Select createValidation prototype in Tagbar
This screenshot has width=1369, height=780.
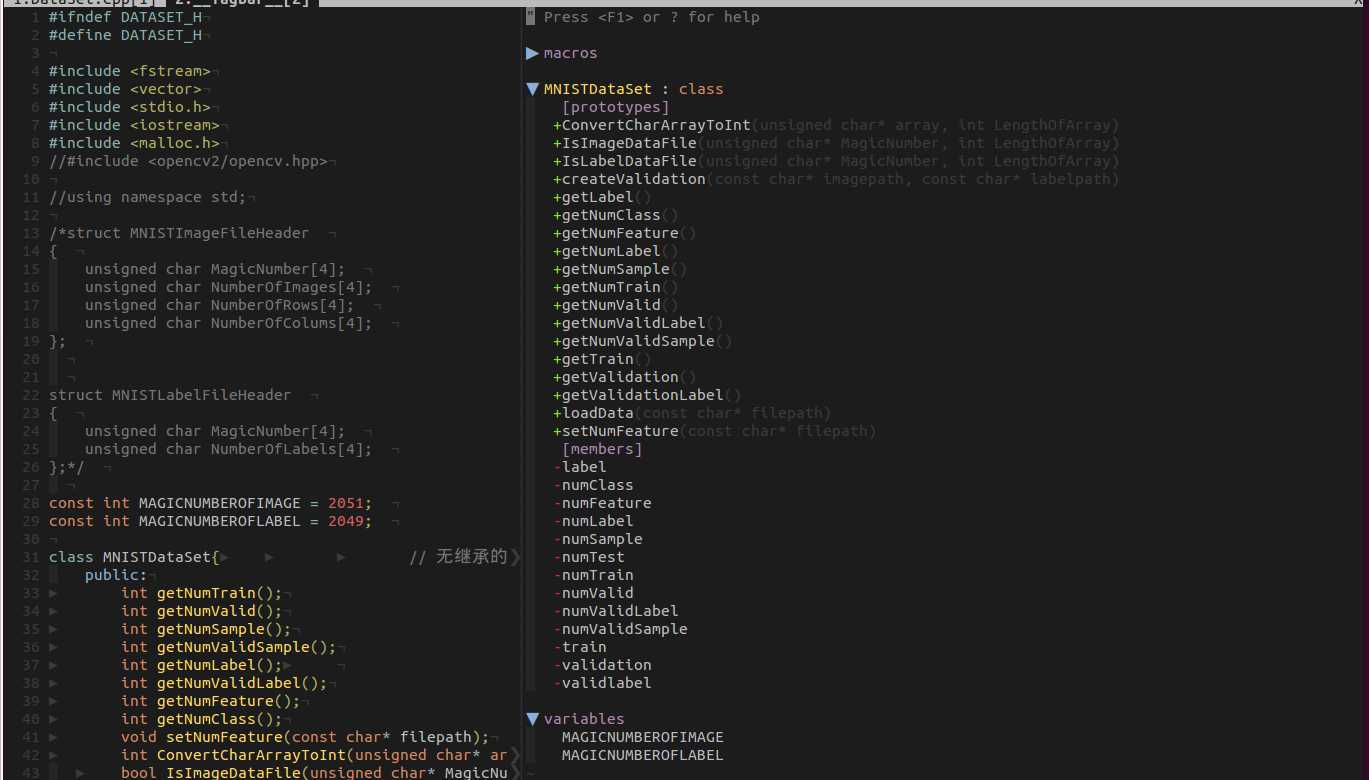point(633,179)
